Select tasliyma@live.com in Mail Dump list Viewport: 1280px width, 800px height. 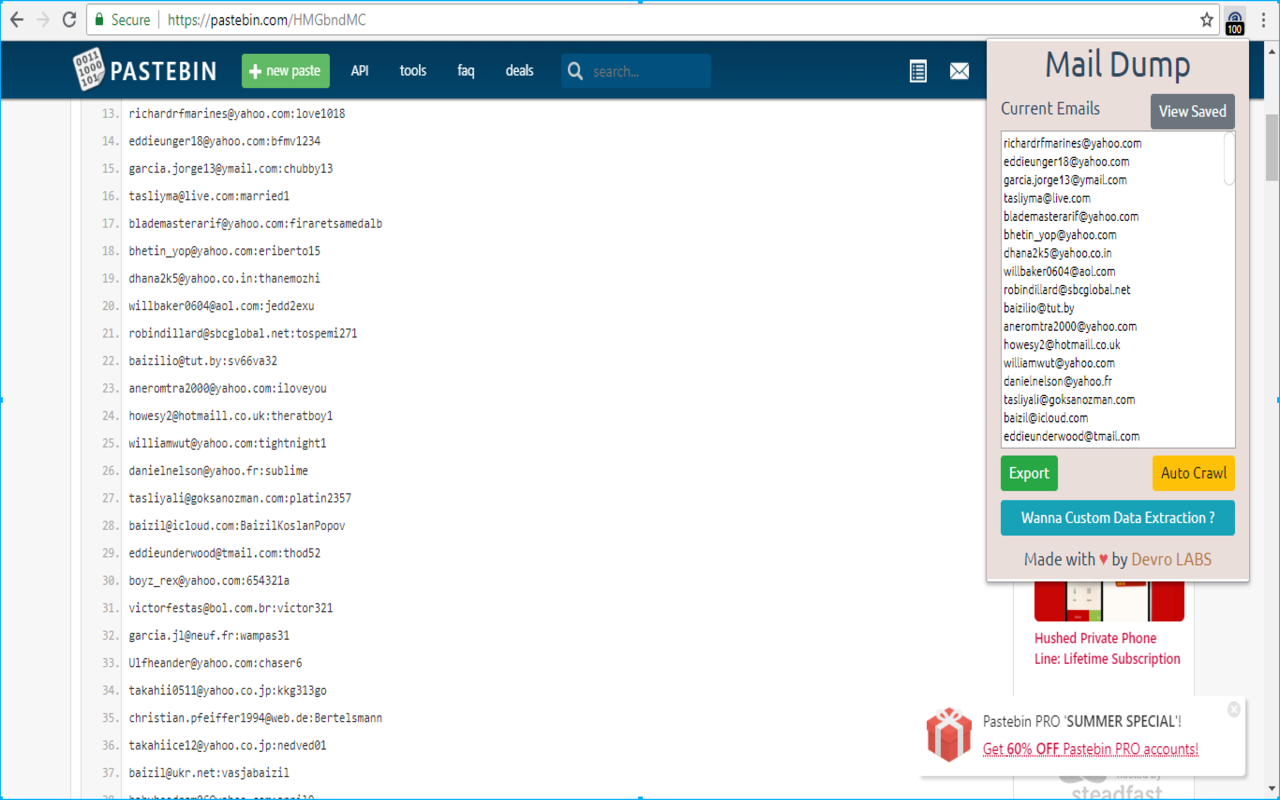point(1047,198)
